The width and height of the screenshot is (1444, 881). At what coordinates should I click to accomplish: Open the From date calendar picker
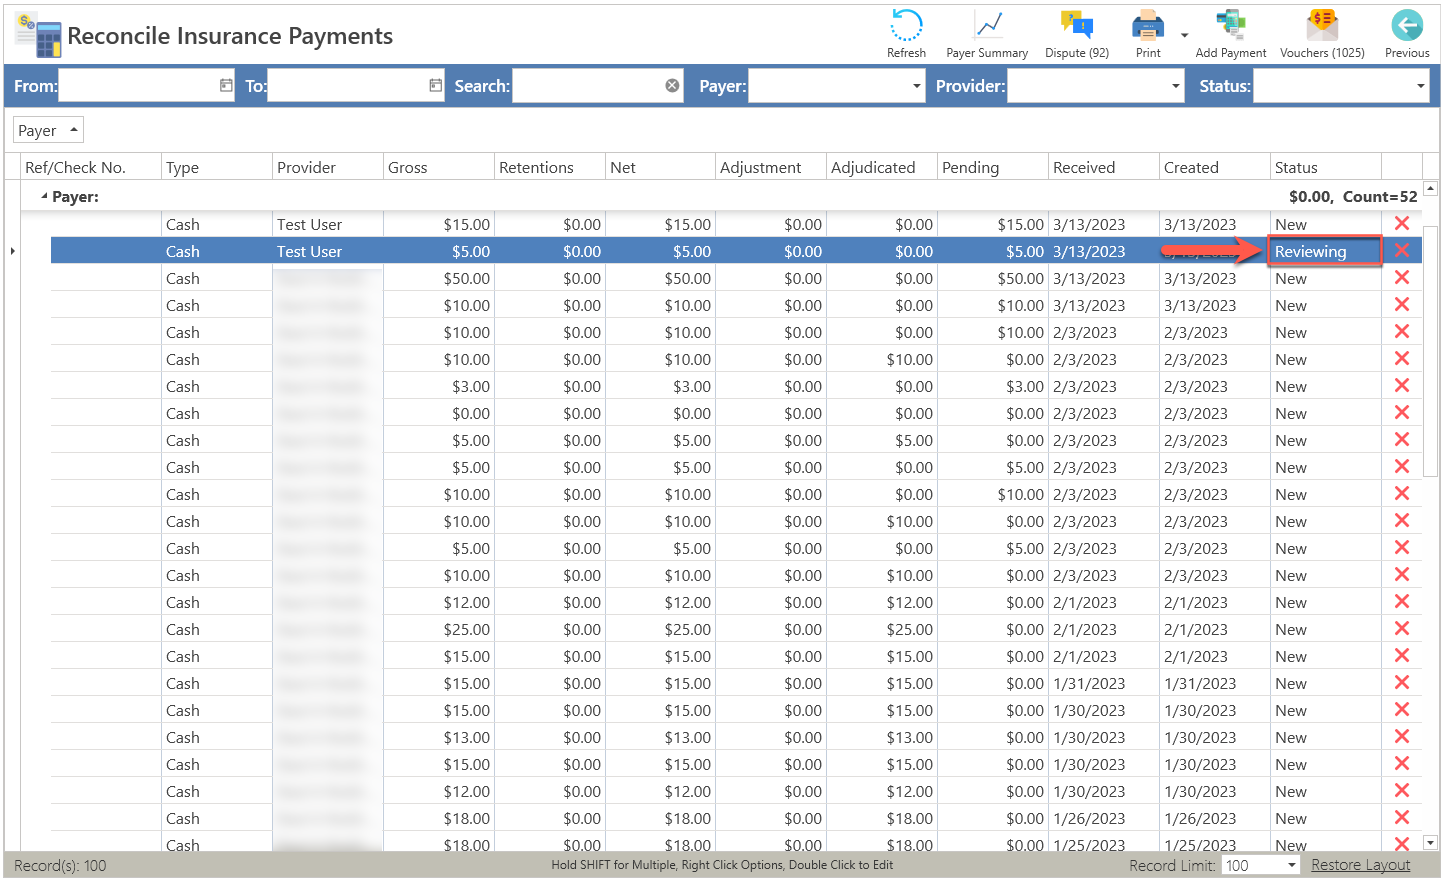(x=226, y=86)
